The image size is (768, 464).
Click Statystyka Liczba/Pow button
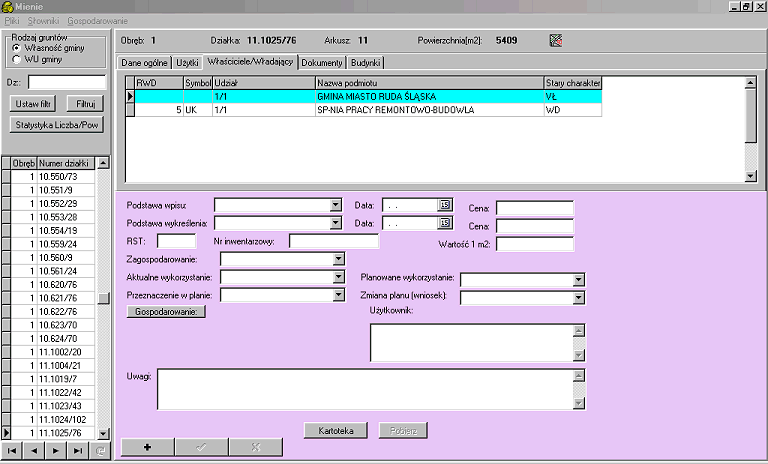(57, 125)
